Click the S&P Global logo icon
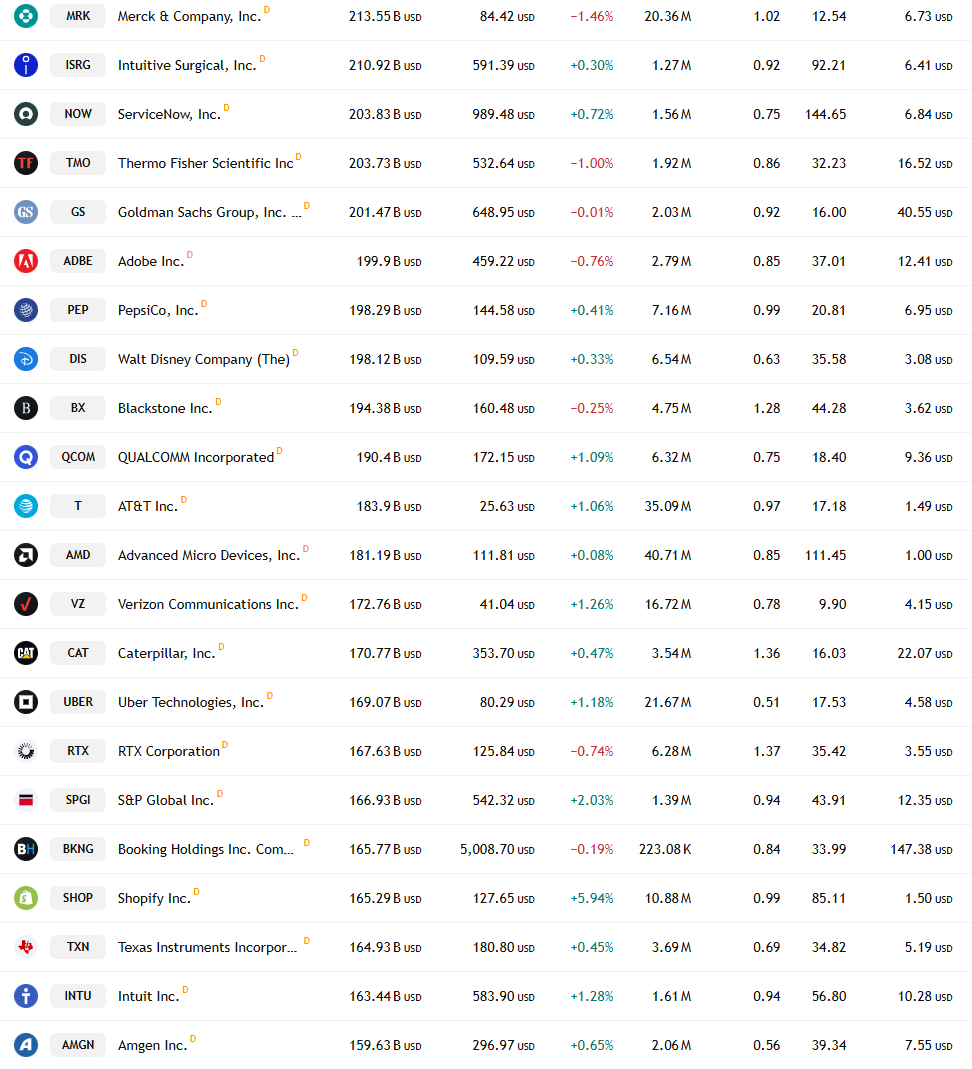The width and height of the screenshot is (972, 1069). (26, 800)
